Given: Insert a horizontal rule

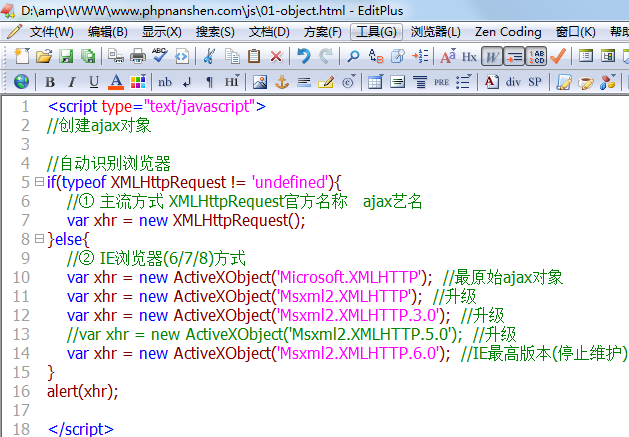Looking at the screenshot, I should coord(304,83).
